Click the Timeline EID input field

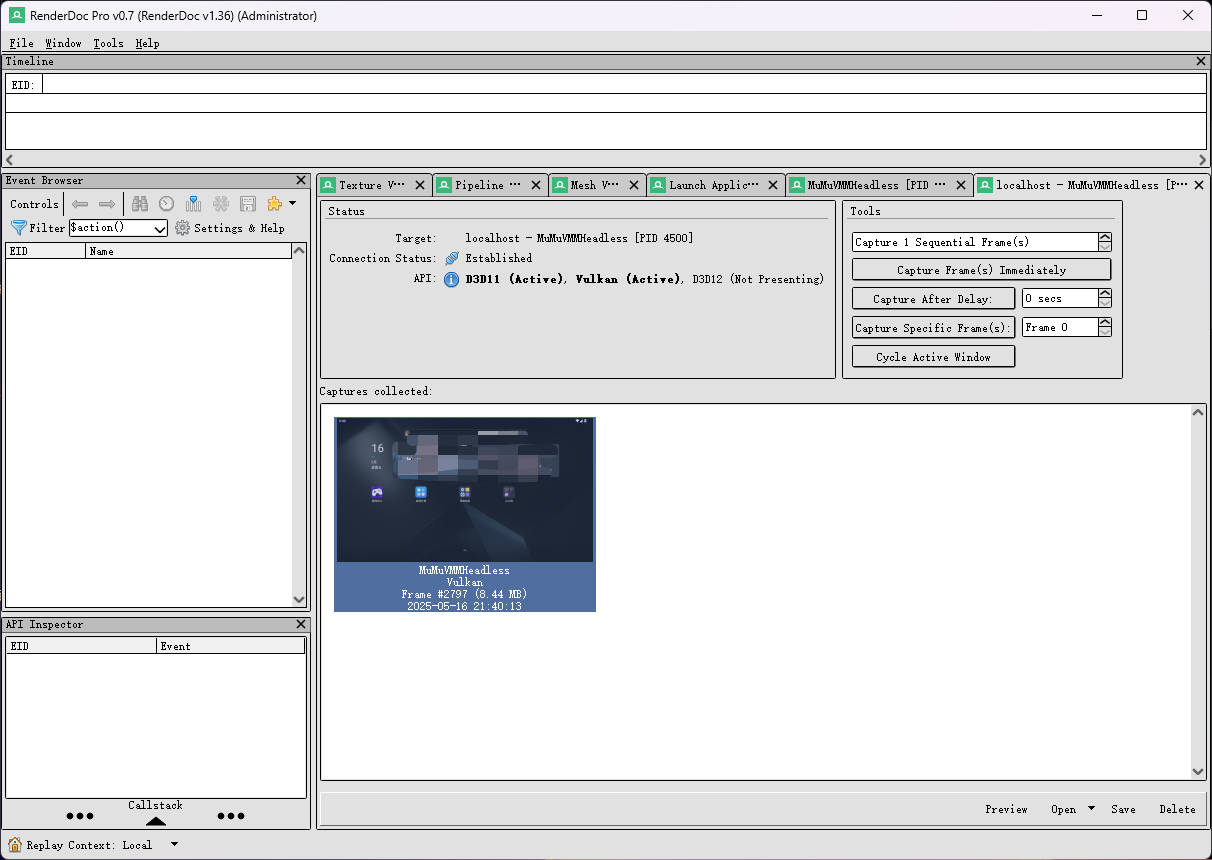point(624,84)
